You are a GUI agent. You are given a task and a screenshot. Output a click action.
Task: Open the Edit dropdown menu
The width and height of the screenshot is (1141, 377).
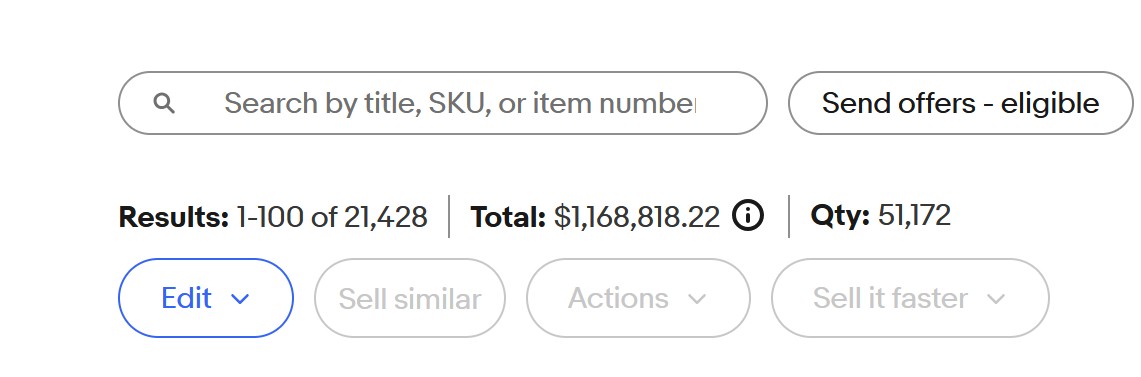tap(206, 298)
